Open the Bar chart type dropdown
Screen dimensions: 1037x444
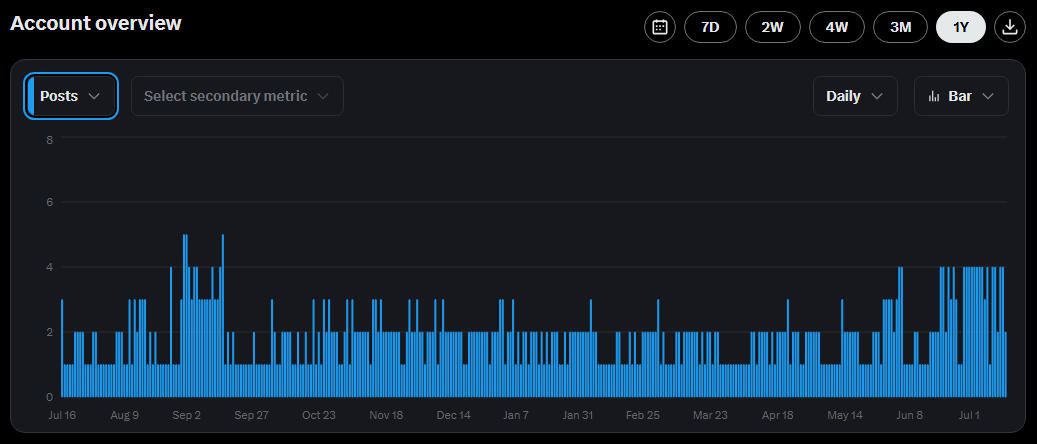[961, 96]
